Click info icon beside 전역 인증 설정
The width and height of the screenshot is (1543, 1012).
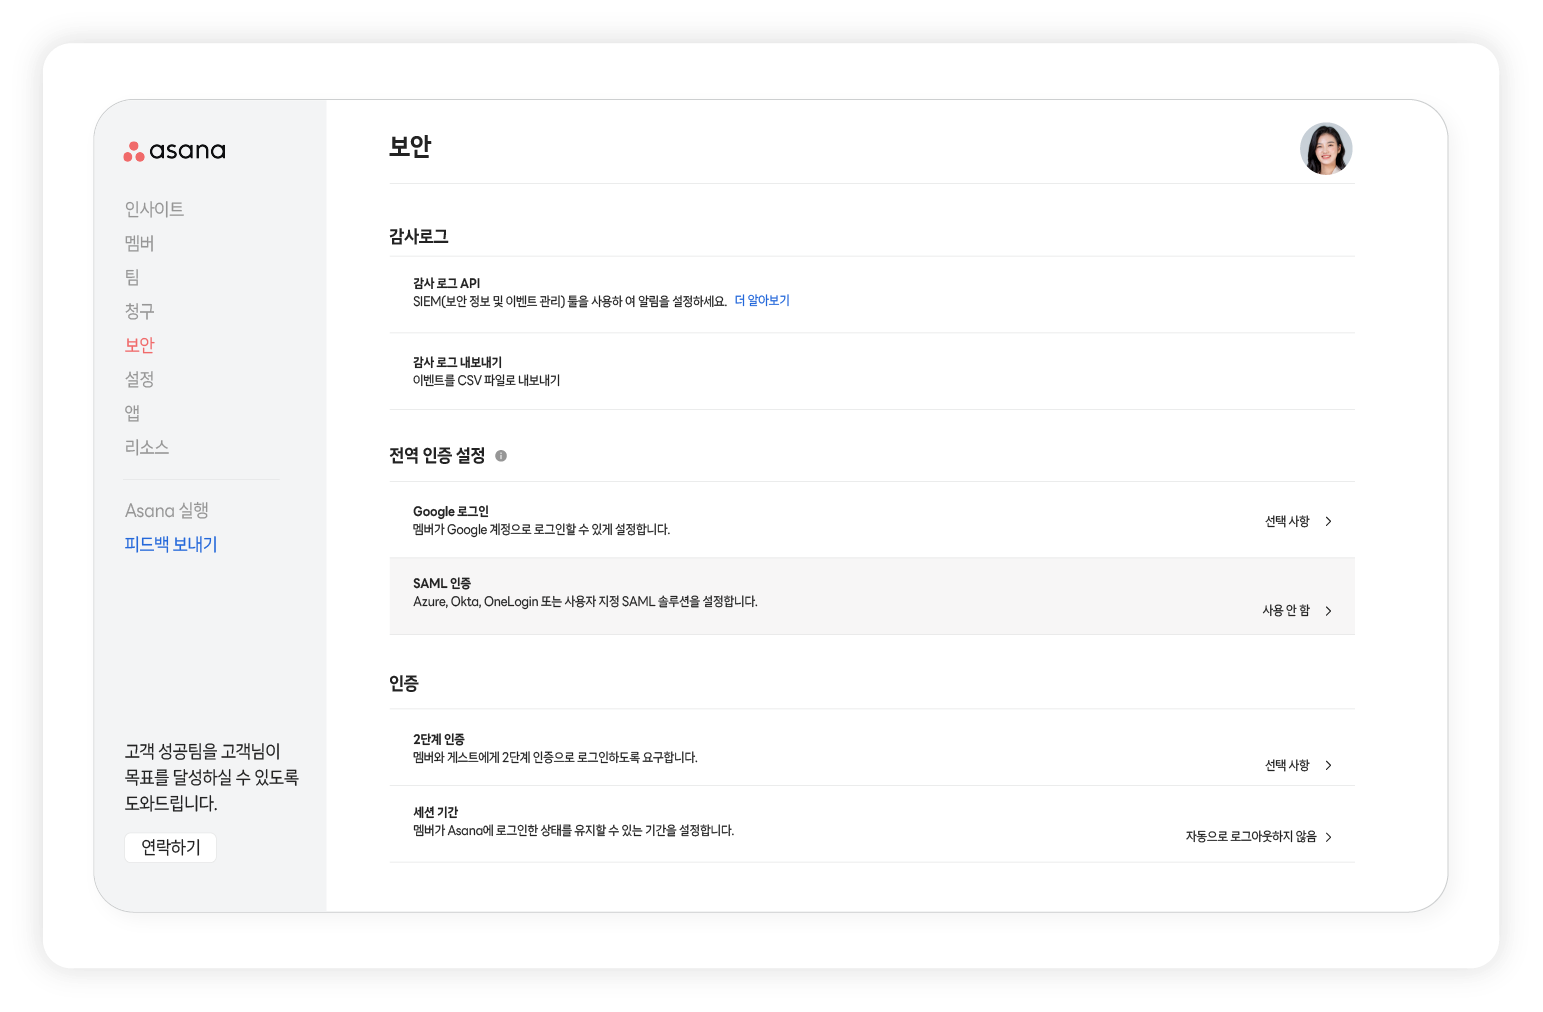tap(501, 456)
